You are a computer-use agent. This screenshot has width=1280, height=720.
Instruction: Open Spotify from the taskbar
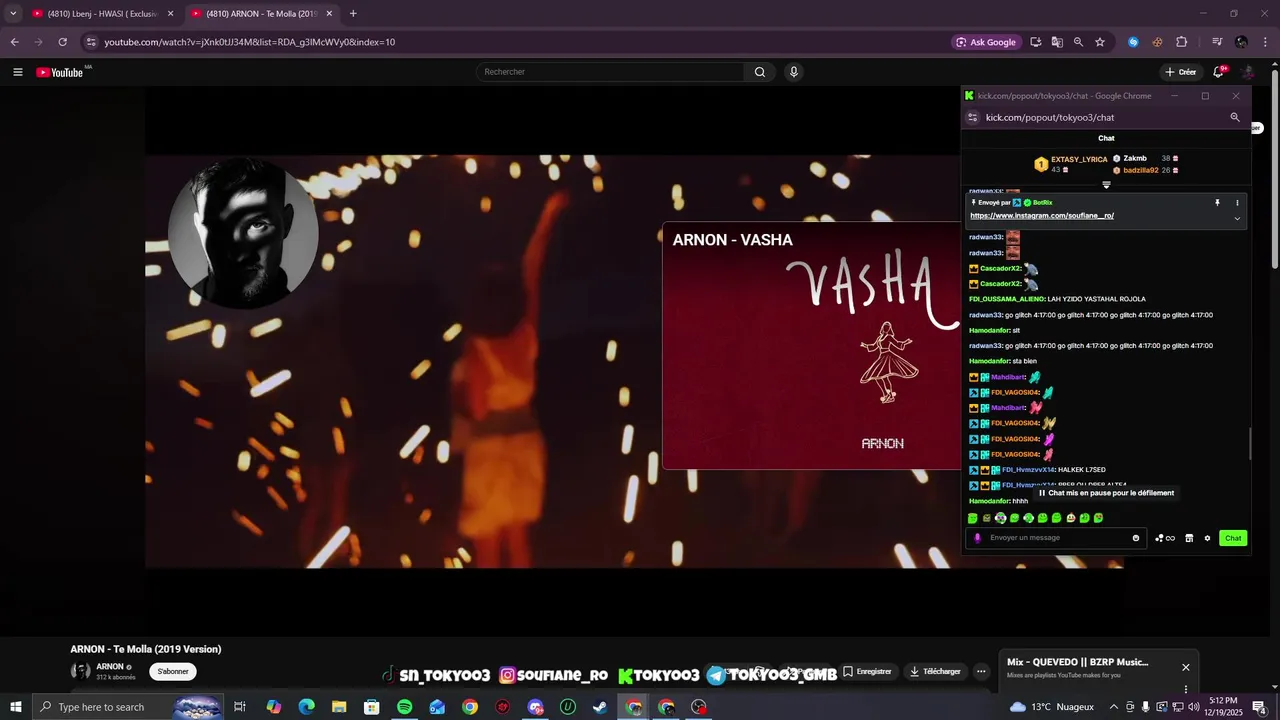click(404, 707)
